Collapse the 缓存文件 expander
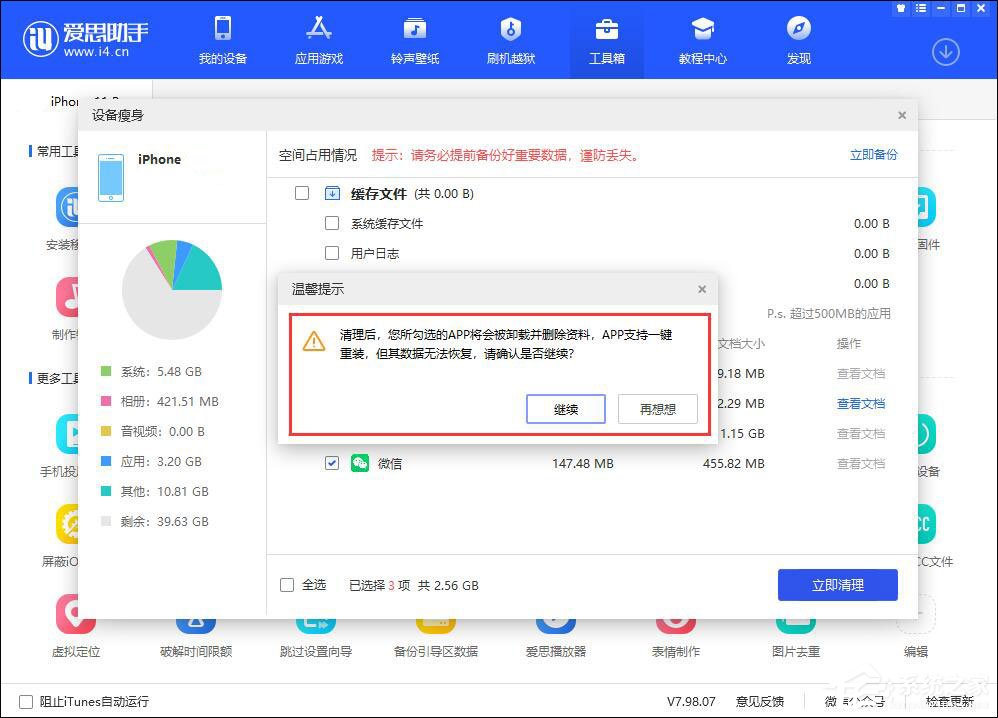The width and height of the screenshot is (998, 718). click(332, 193)
